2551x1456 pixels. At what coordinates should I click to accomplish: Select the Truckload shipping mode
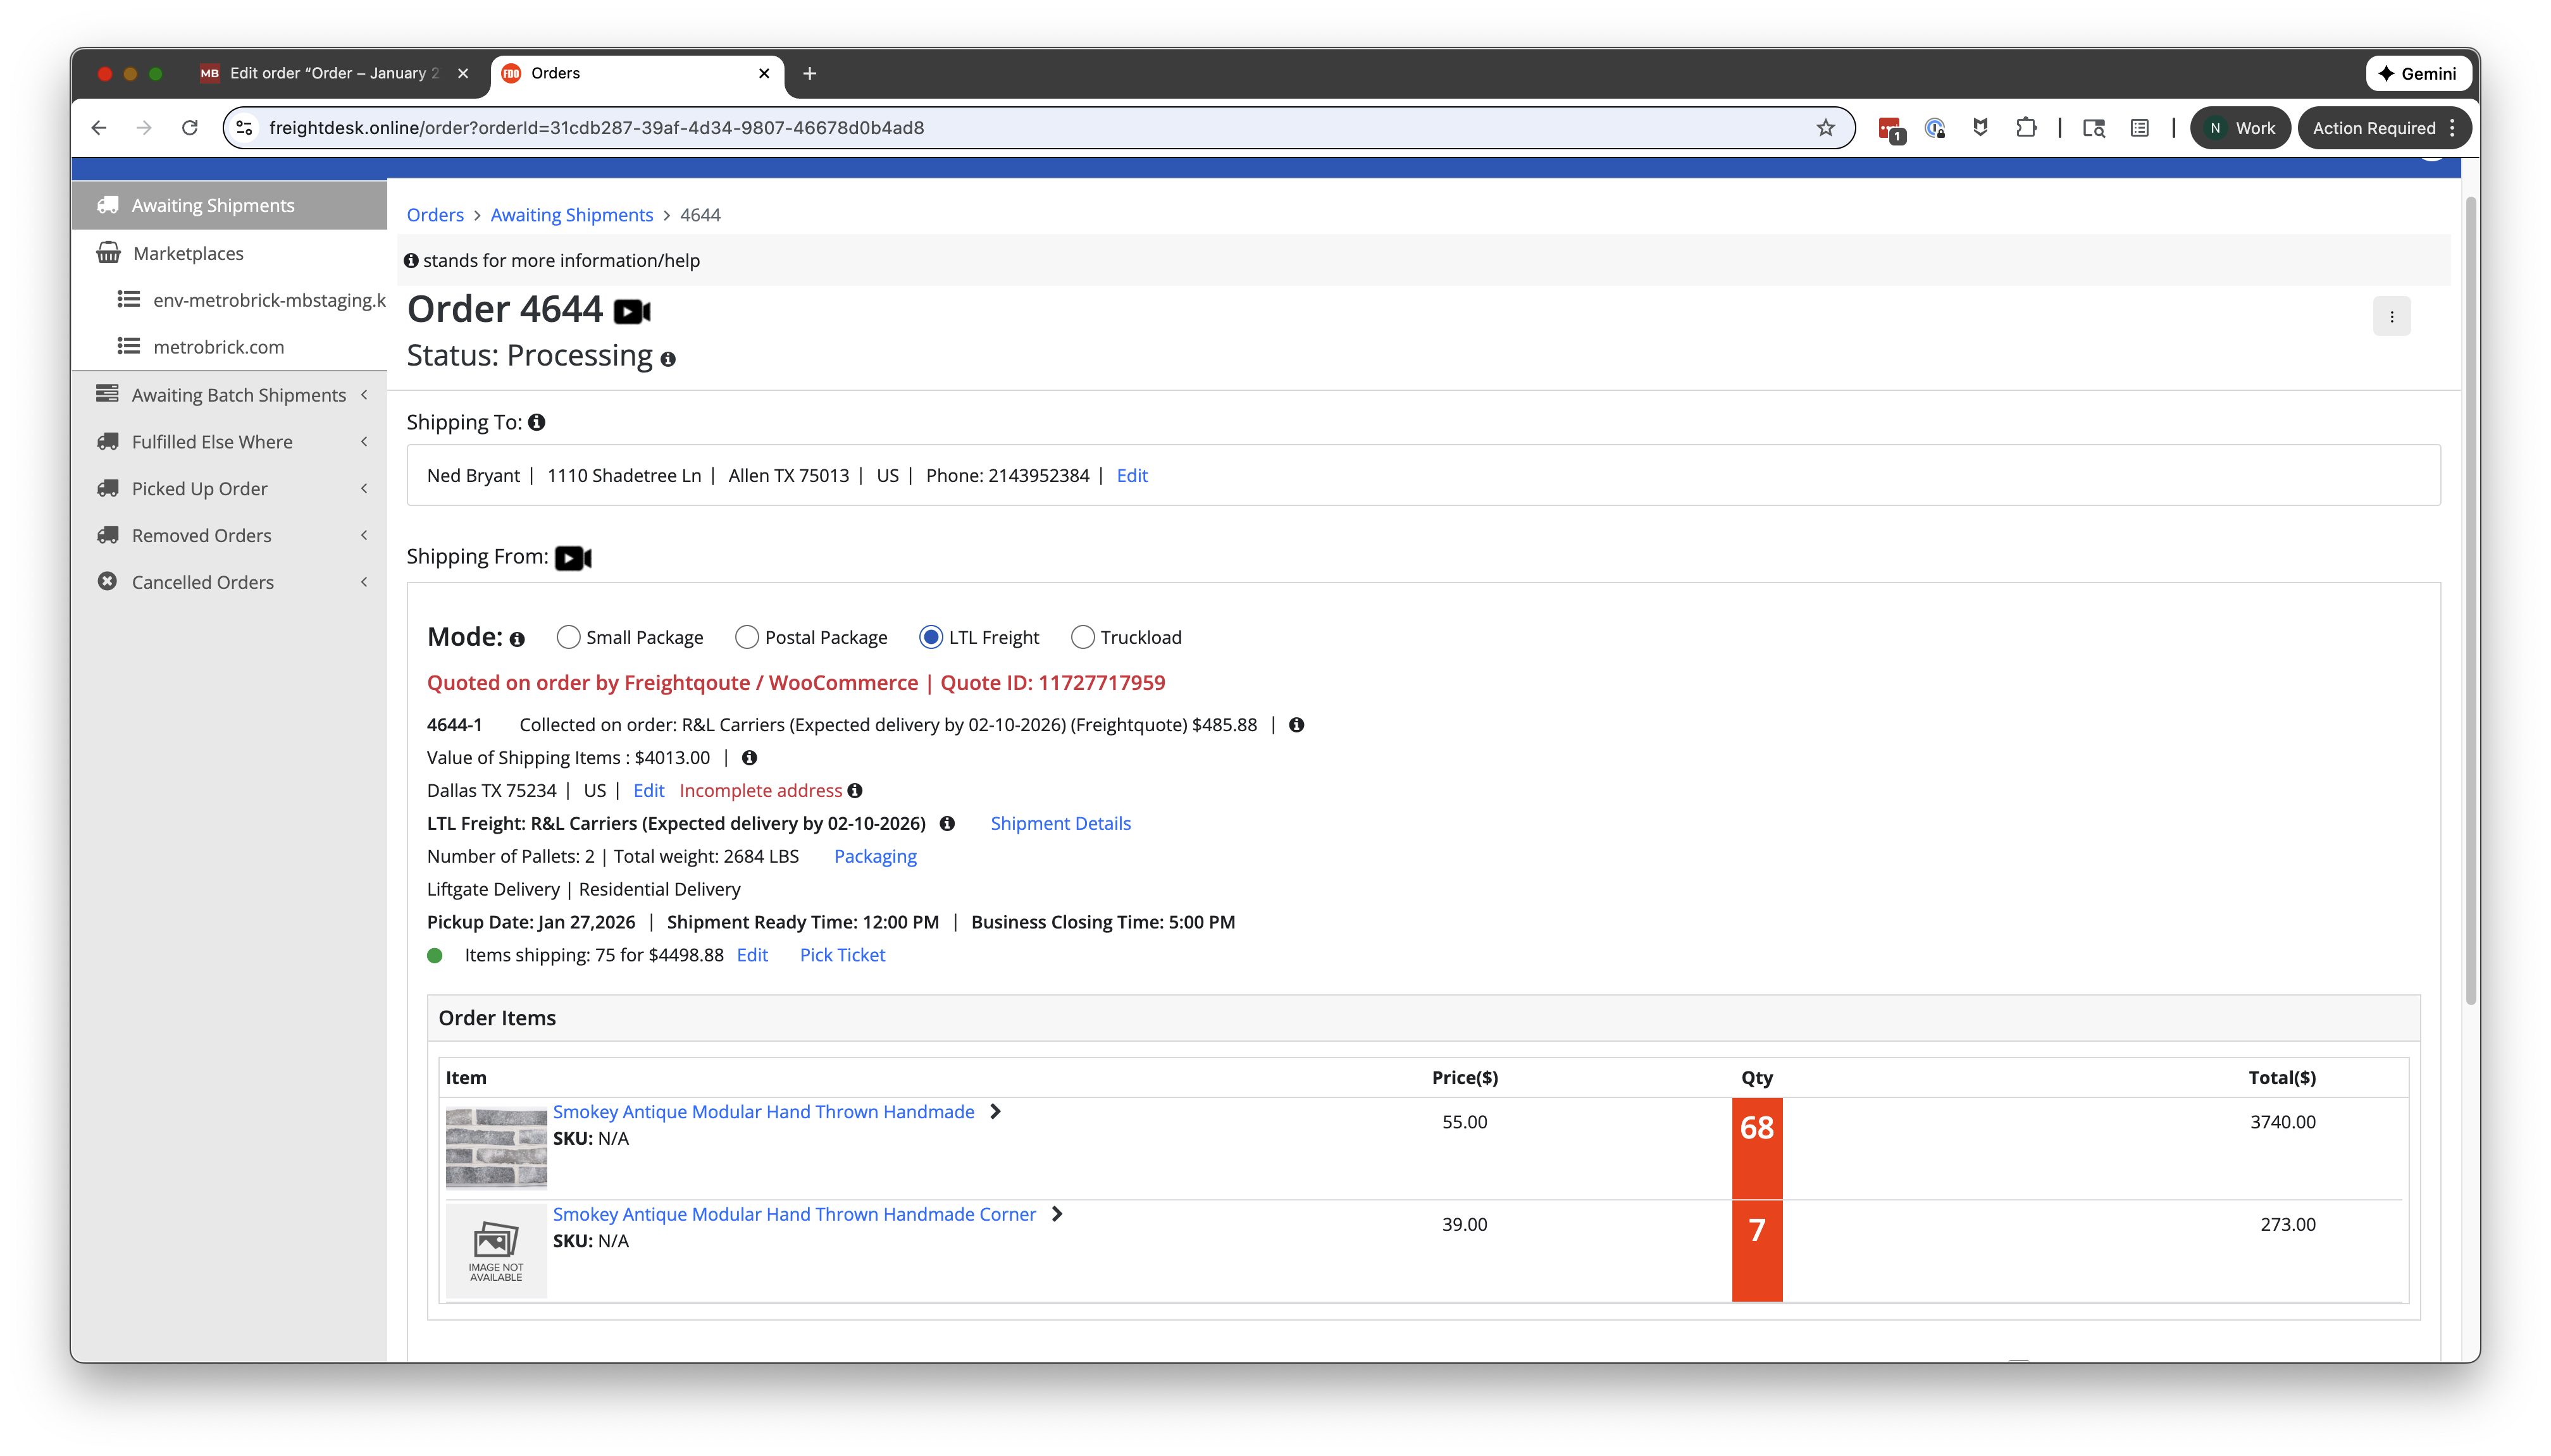(1083, 637)
